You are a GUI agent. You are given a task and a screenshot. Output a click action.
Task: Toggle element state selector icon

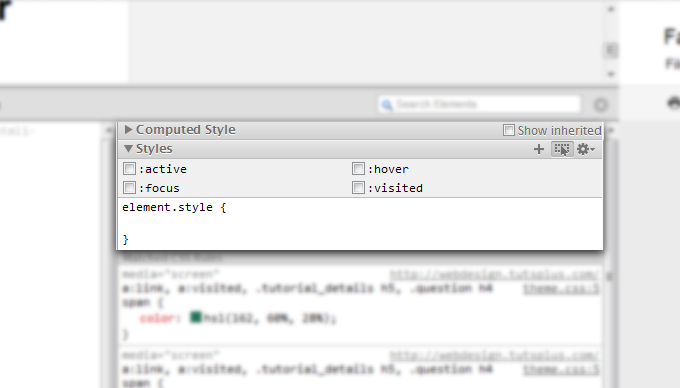562,149
